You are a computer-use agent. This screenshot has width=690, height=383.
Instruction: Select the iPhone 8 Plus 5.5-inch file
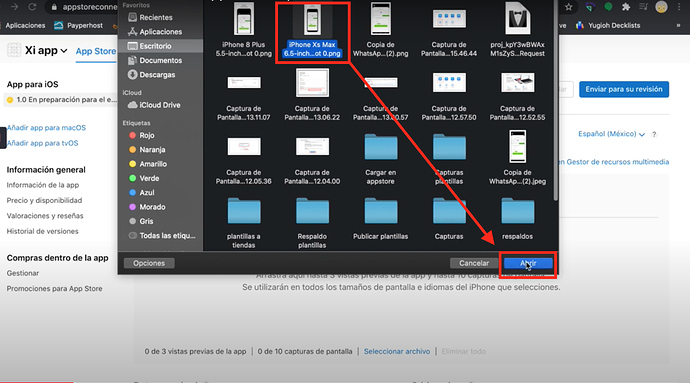(243, 30)
